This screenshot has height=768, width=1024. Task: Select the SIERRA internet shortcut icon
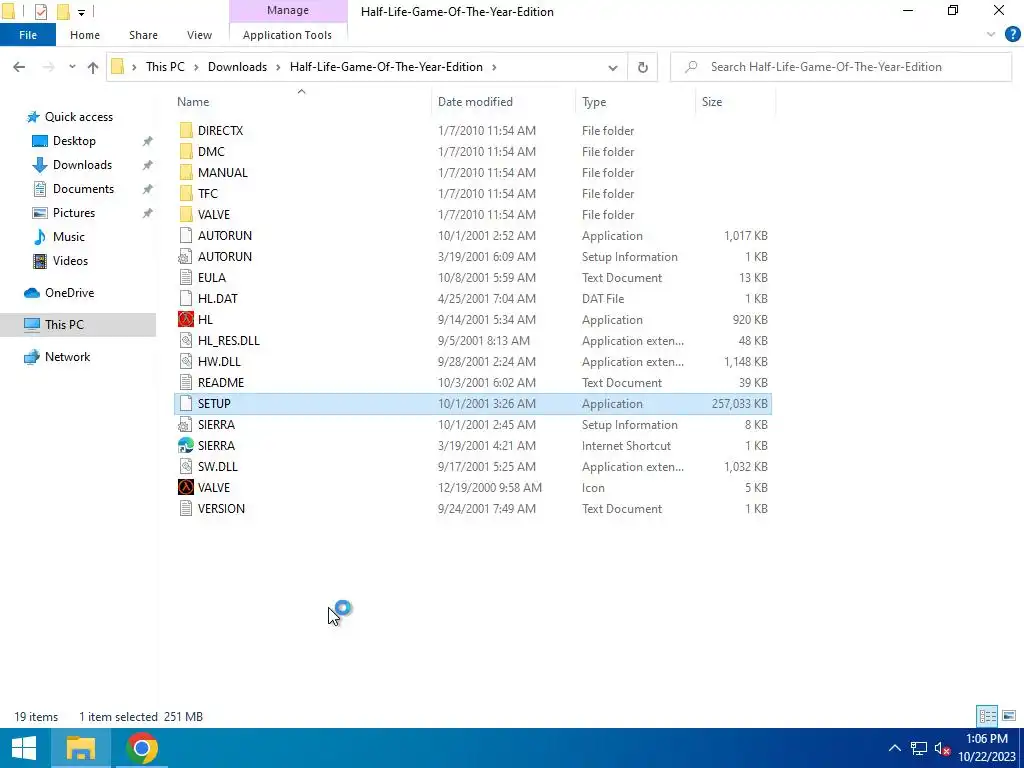click(186, 445)
